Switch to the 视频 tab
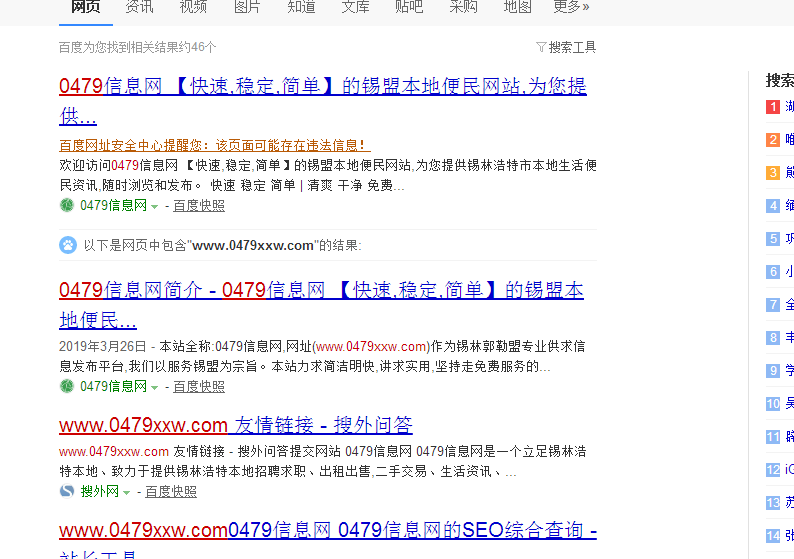 click(193, 7)
